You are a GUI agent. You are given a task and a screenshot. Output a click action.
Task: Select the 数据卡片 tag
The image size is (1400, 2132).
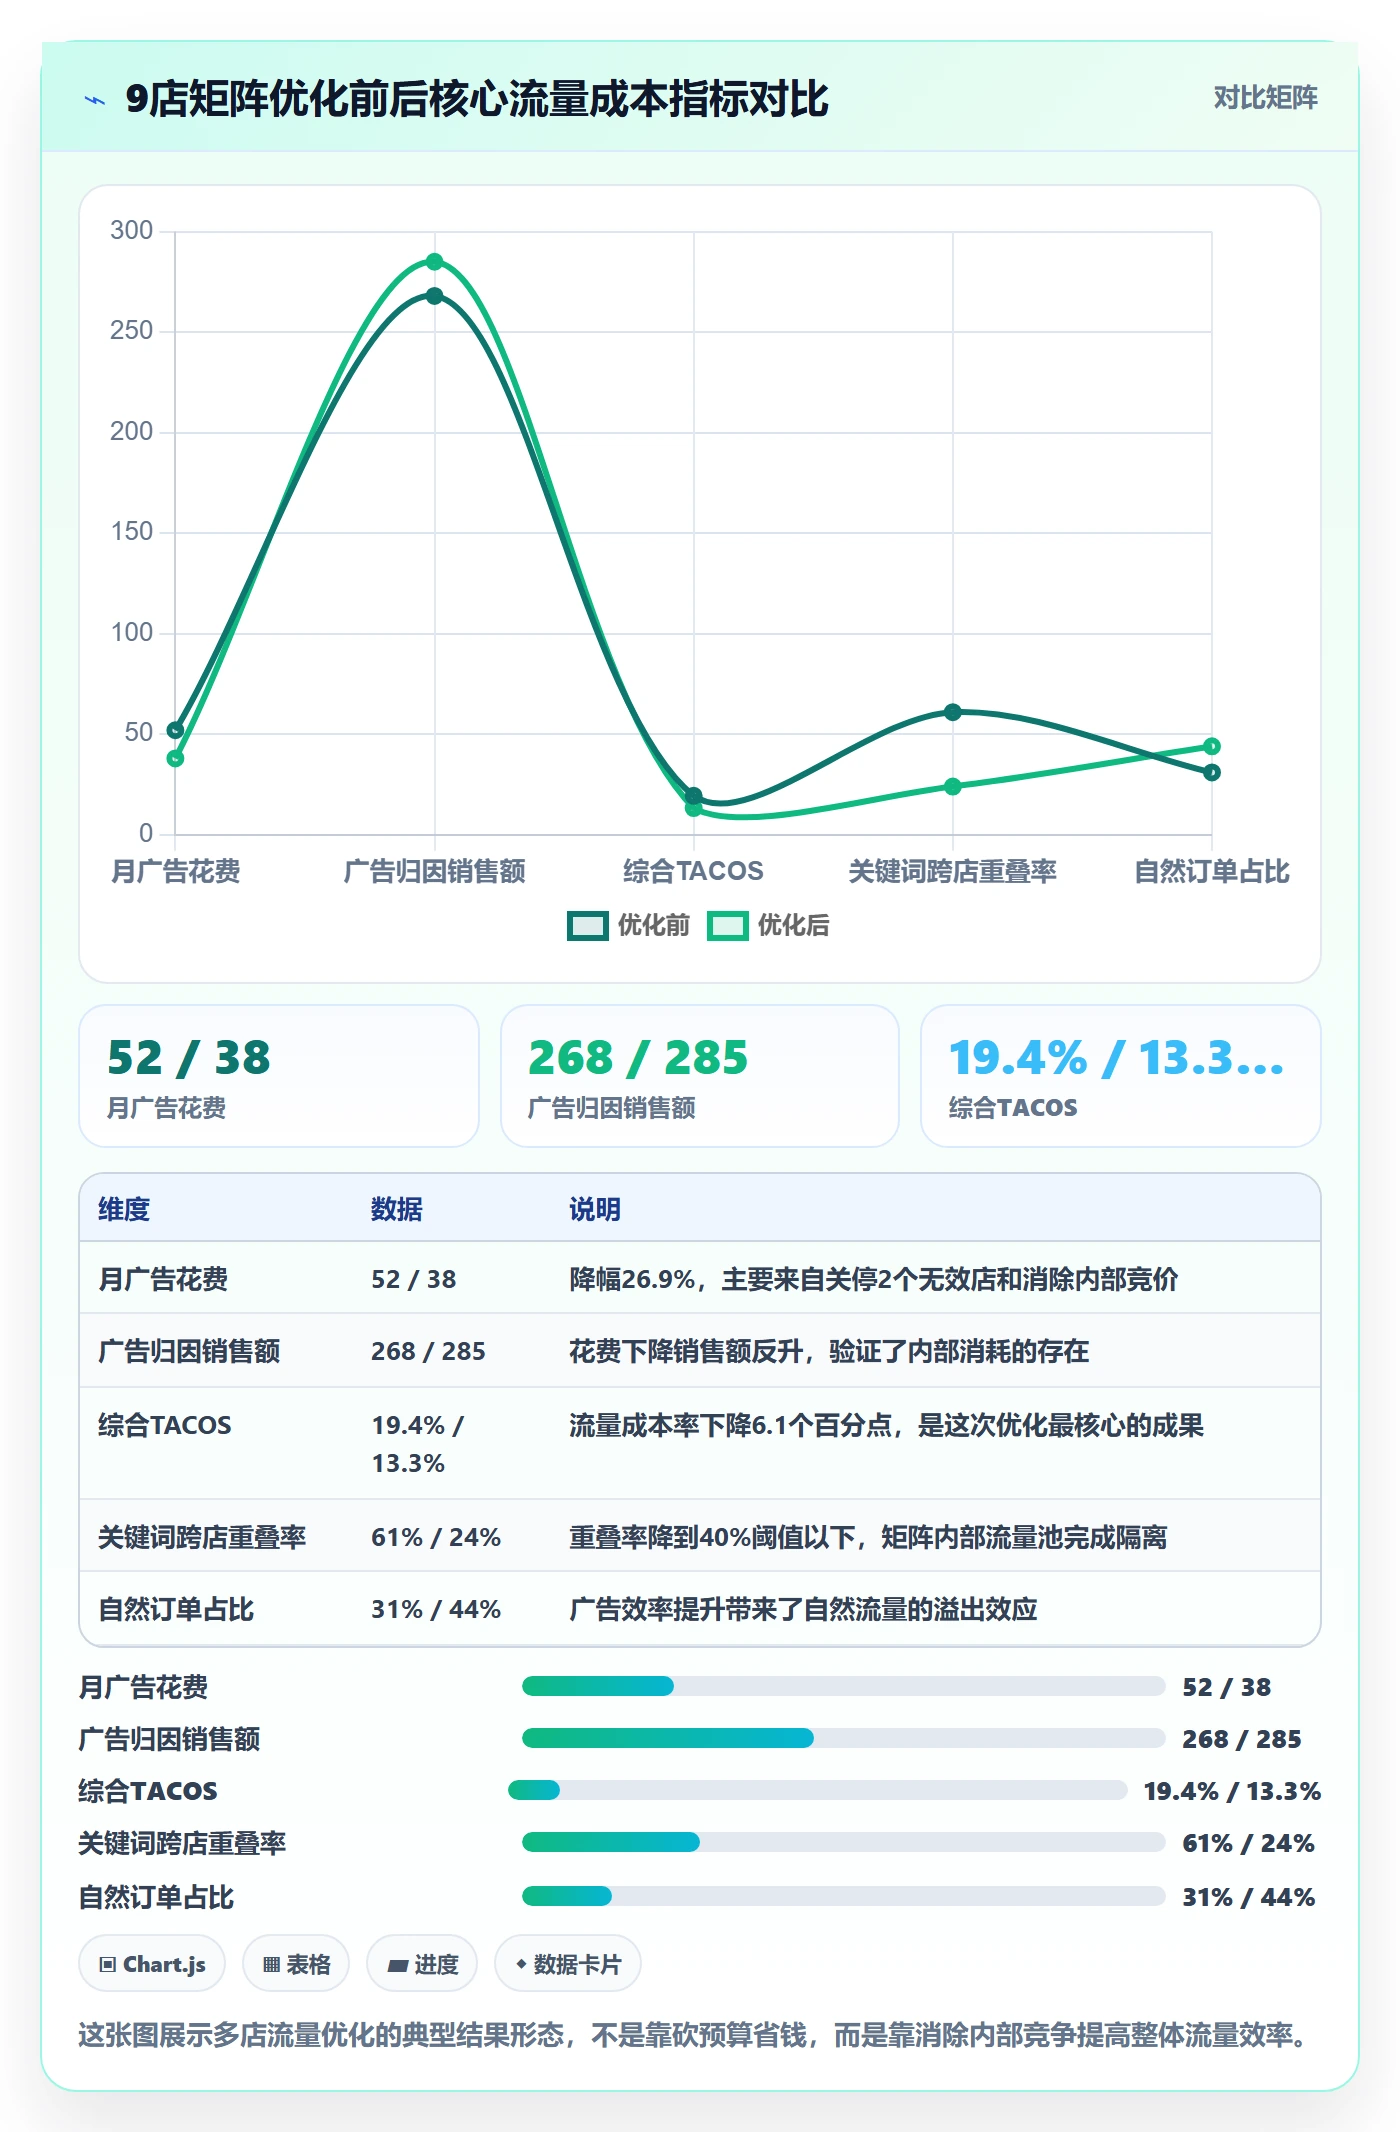(x=568, y=1964)
